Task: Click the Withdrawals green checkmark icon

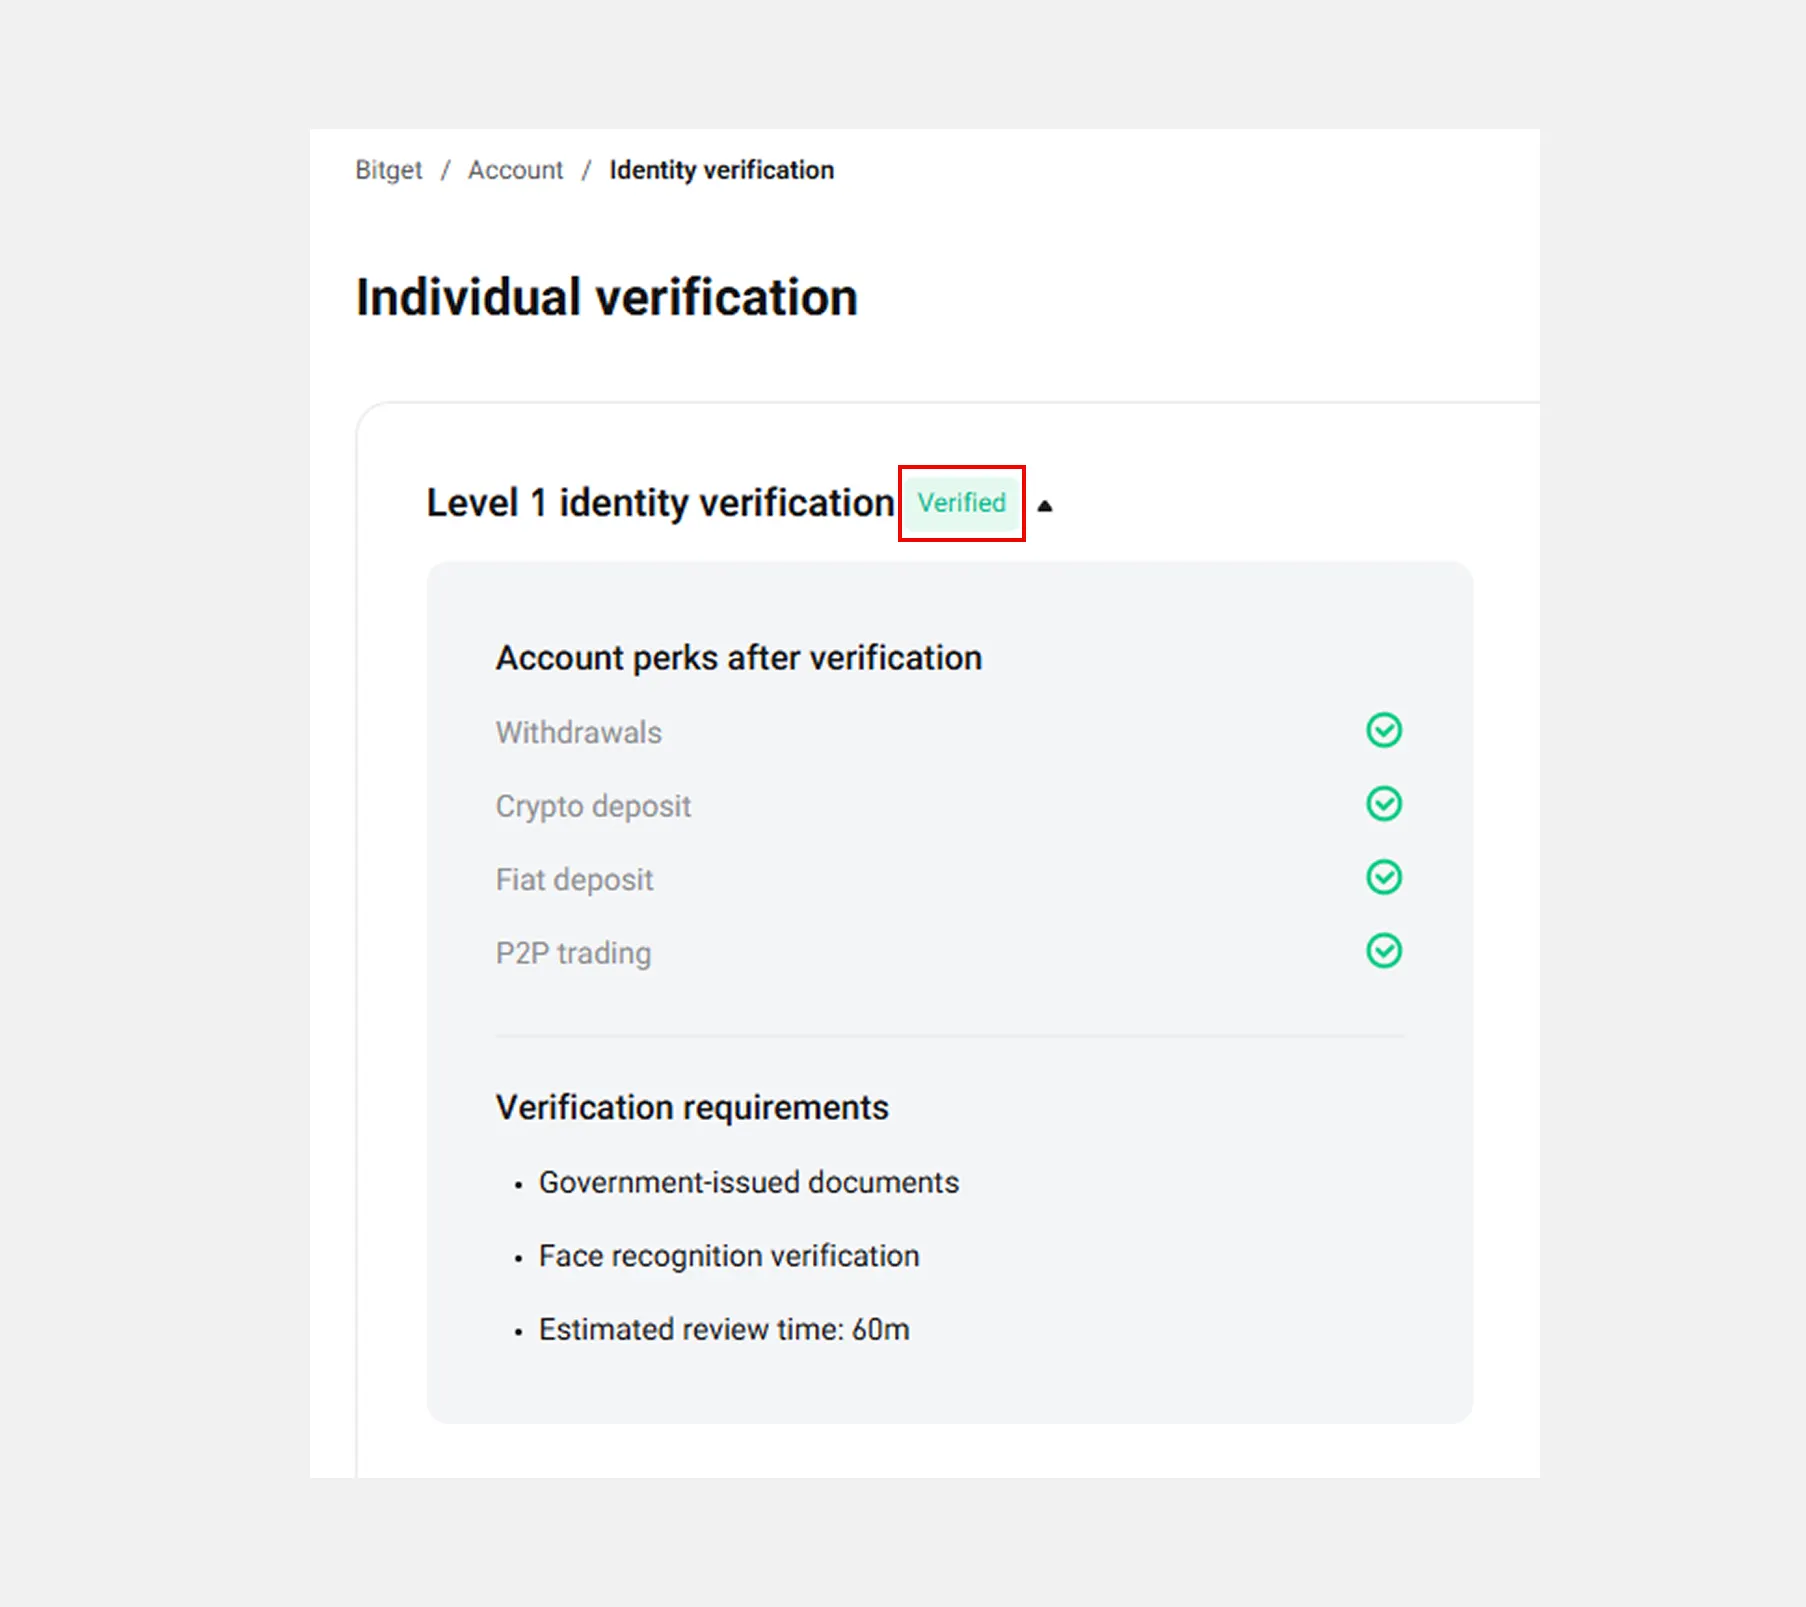Action: click(1384, 731)
